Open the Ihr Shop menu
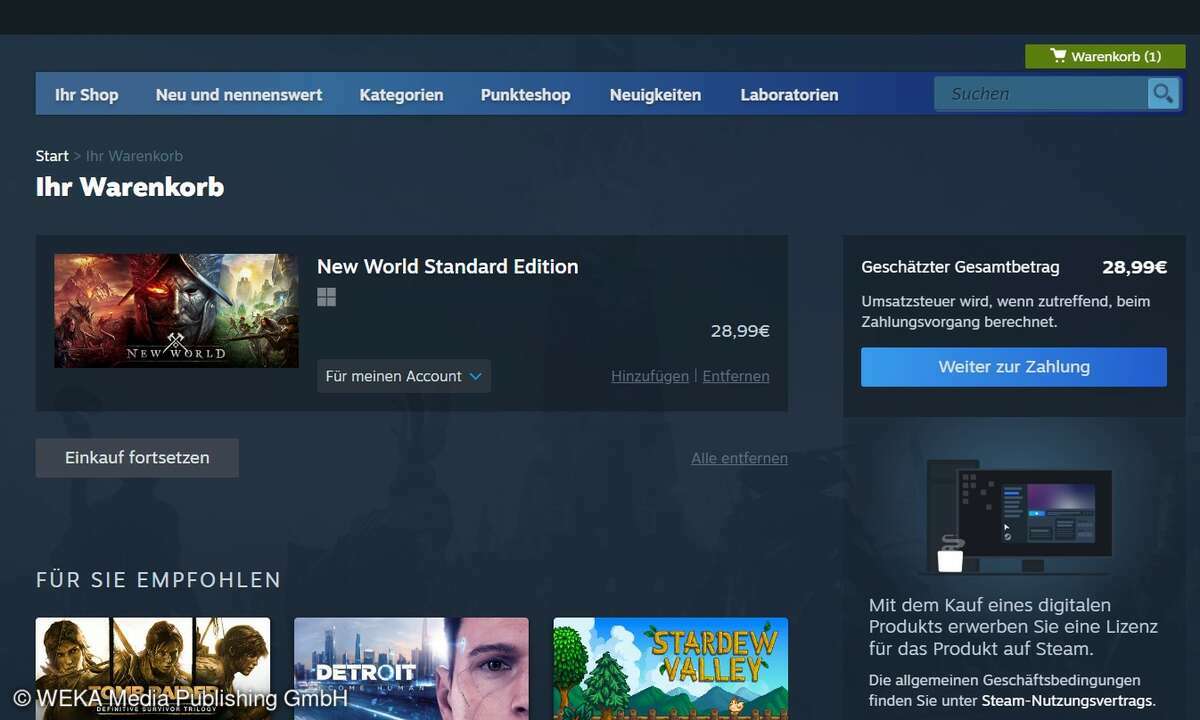The image size is (1200, 720). pos(86,95)
